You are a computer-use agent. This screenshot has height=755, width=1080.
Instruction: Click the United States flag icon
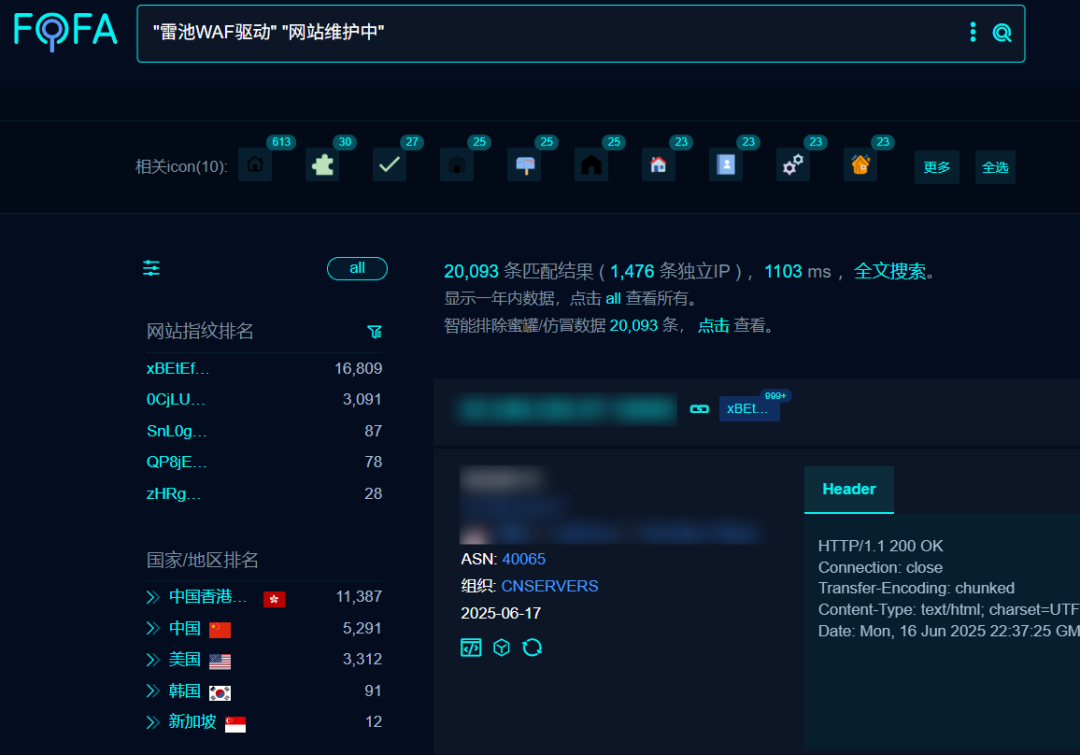220,661
